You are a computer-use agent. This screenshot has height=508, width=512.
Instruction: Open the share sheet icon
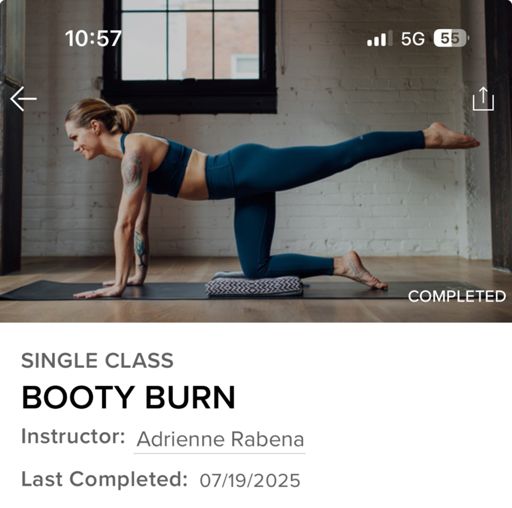point(483,99)
